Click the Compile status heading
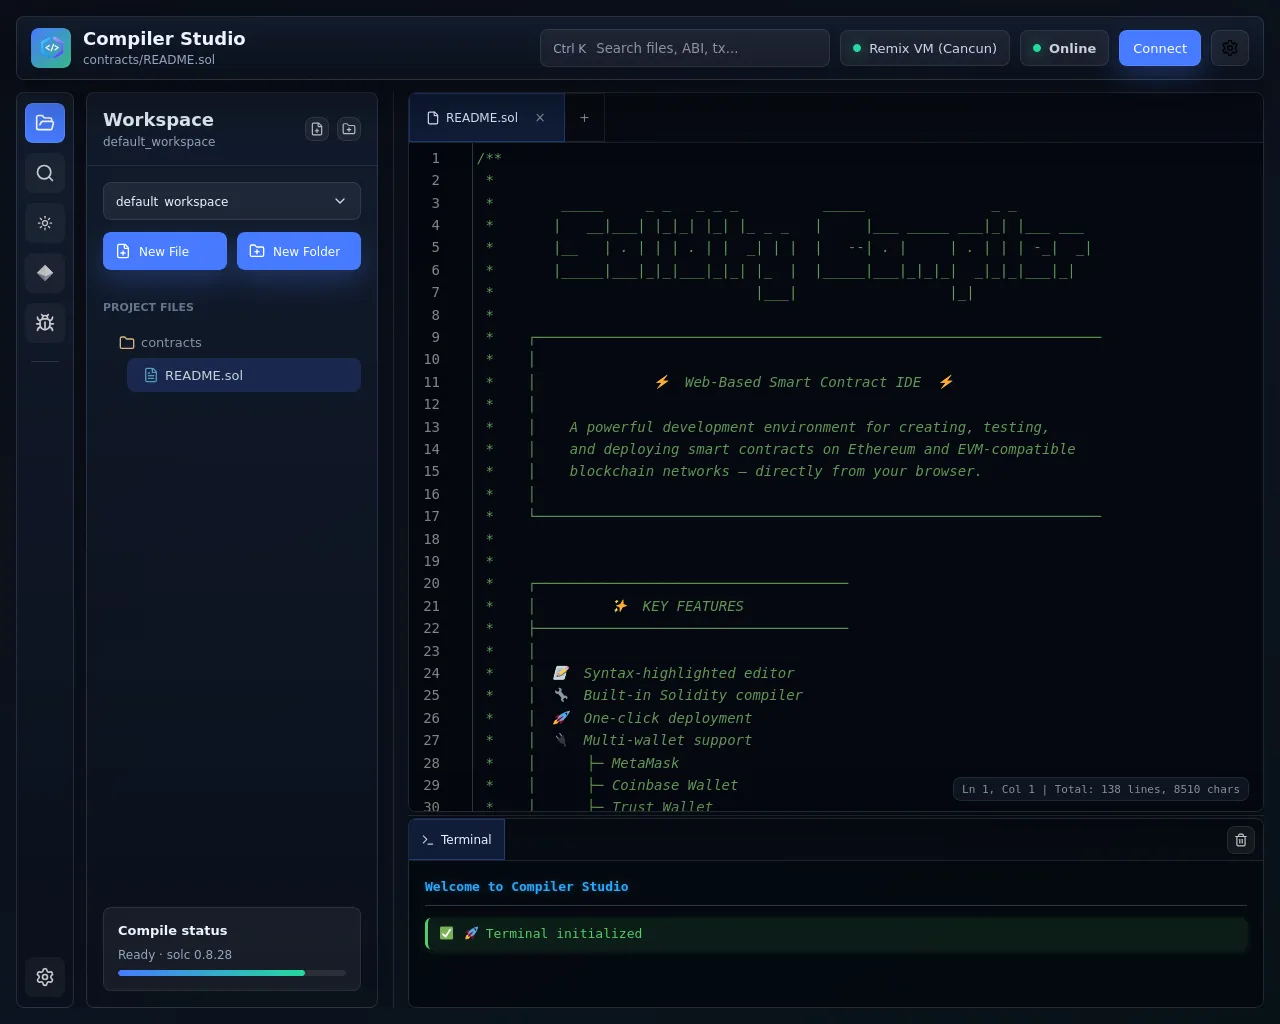The image size is (1280, 1024). [x=172, y=930]
